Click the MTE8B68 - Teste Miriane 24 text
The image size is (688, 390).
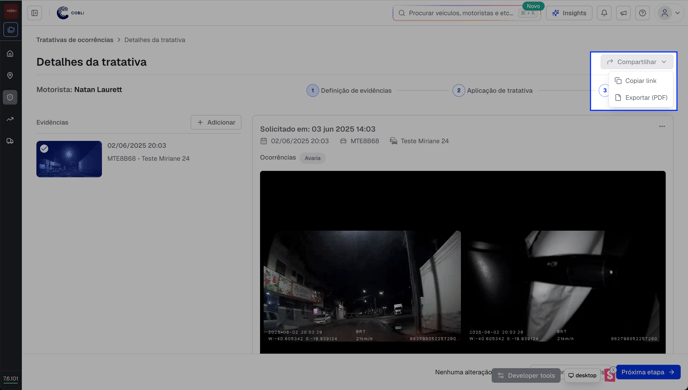click(148, 158)
